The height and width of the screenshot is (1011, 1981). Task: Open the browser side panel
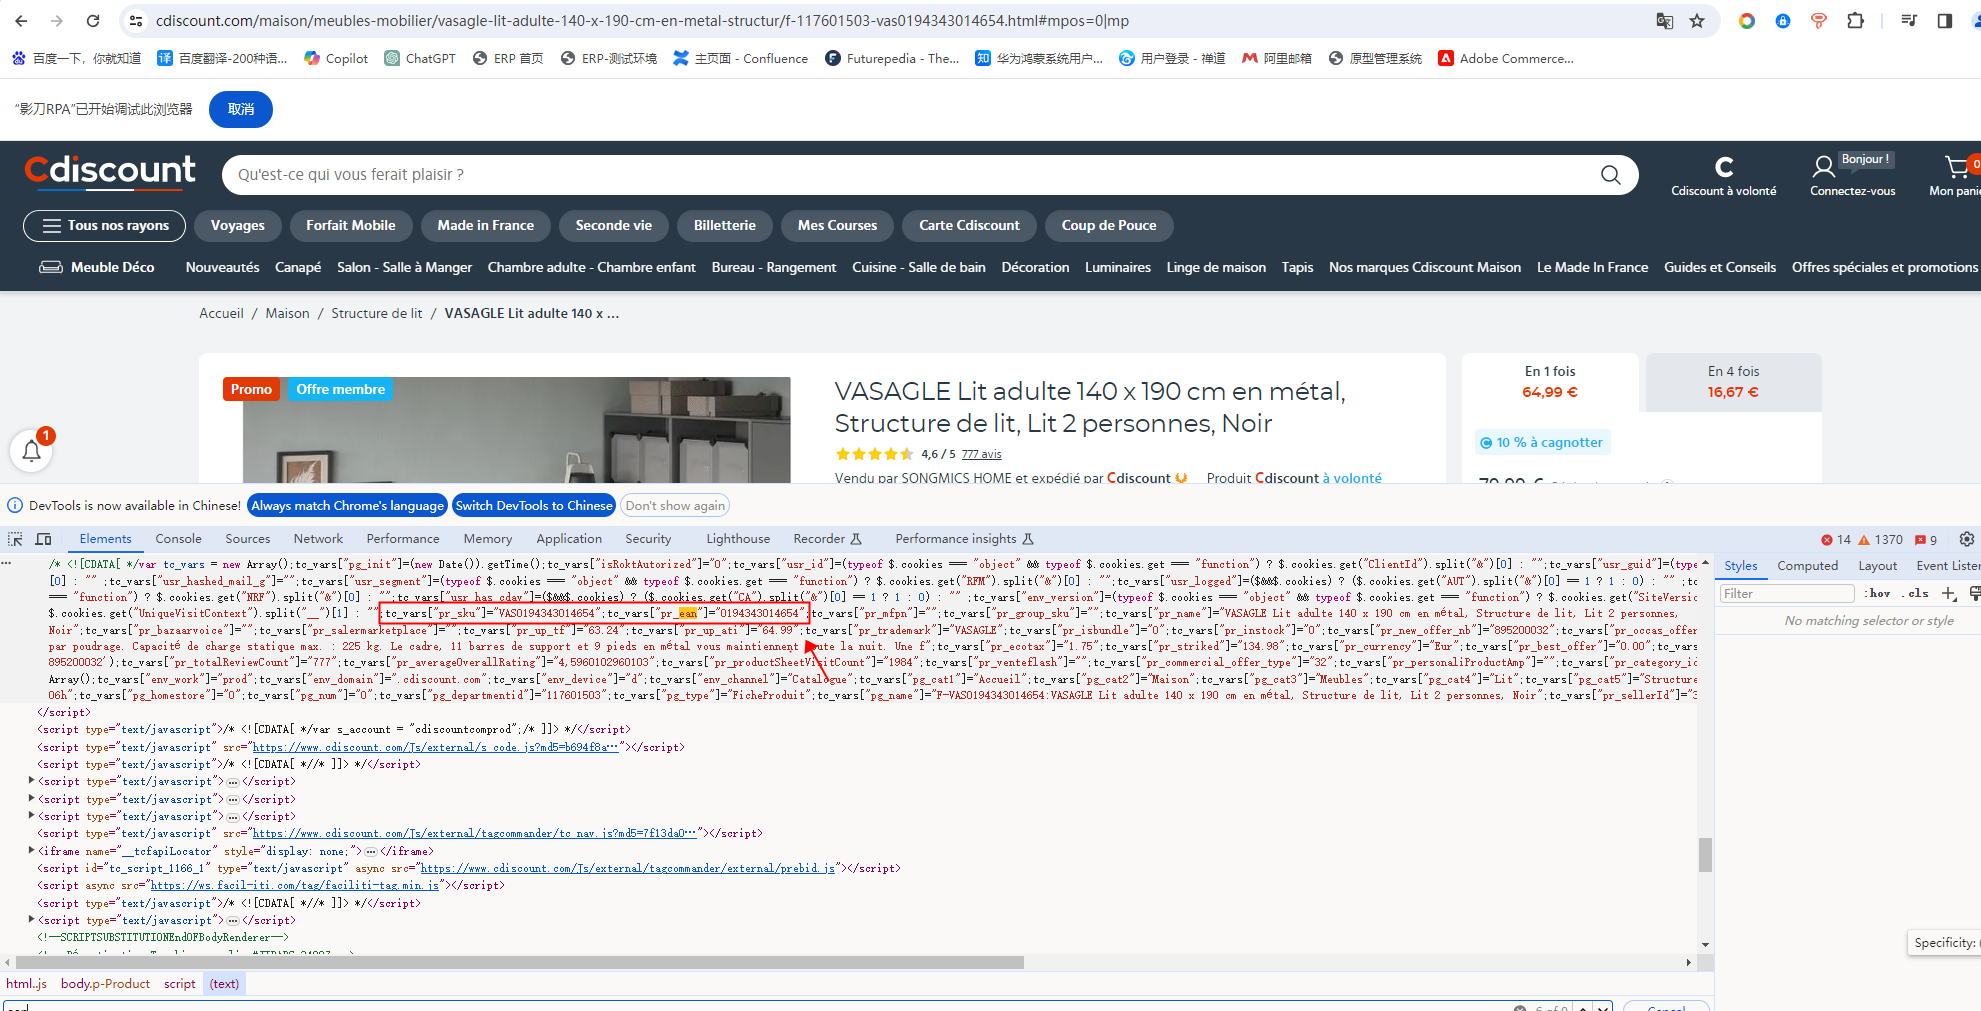coord(1945,21)
